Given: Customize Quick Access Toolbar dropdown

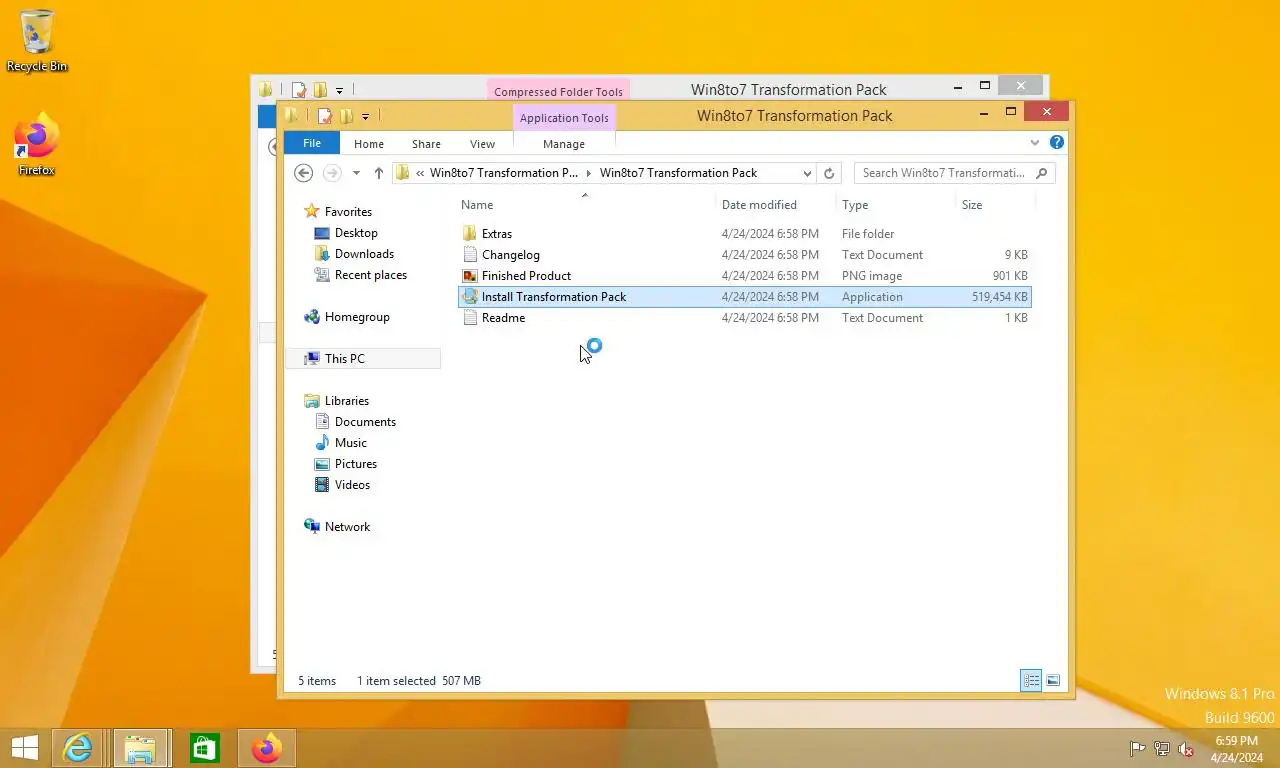Looking at the screenshot, I should click(365, 117).
